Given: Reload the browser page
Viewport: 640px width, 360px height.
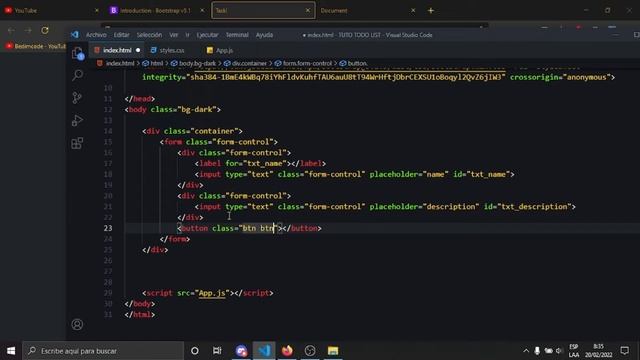Looking at the screenshot, I should click(x=44, y=30).
